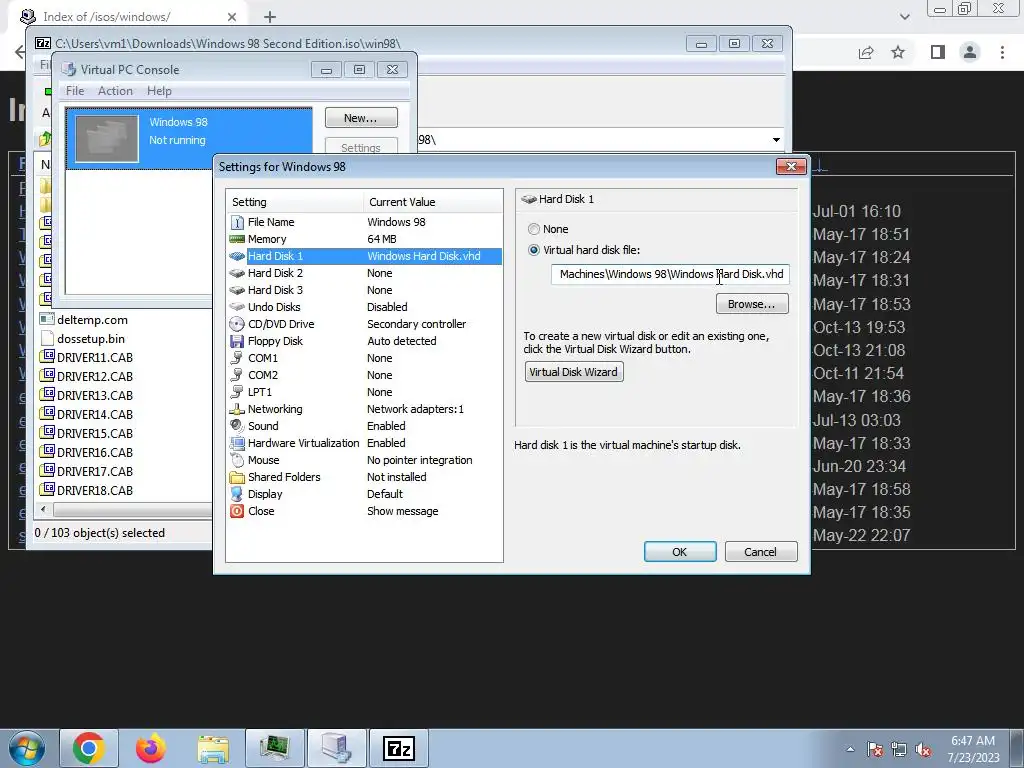Image resolution: width=1024 pixels, height=768 pixels.
Task: Click the Setting column header
Action: click(x=295, y=202)
